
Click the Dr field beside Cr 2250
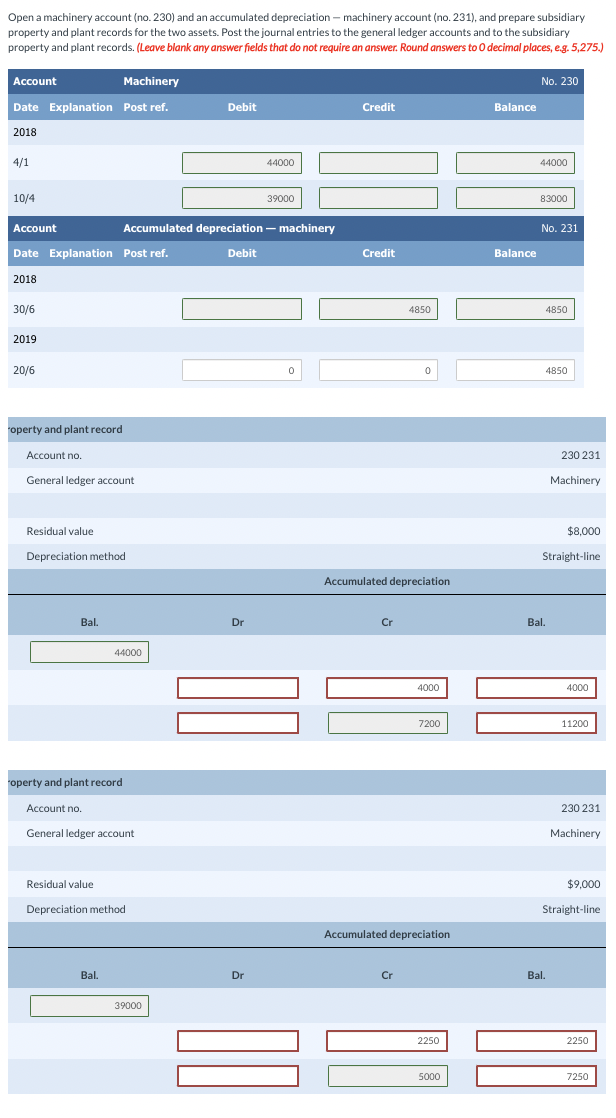point(238,1040)
